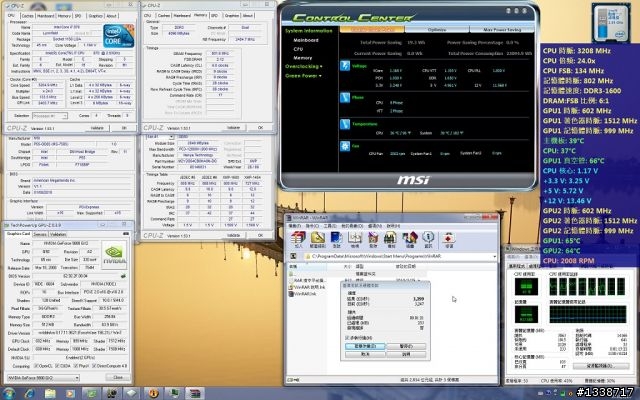Open Windows Media Player taskbar icon

pyautogui.click(x=70, y=393)
